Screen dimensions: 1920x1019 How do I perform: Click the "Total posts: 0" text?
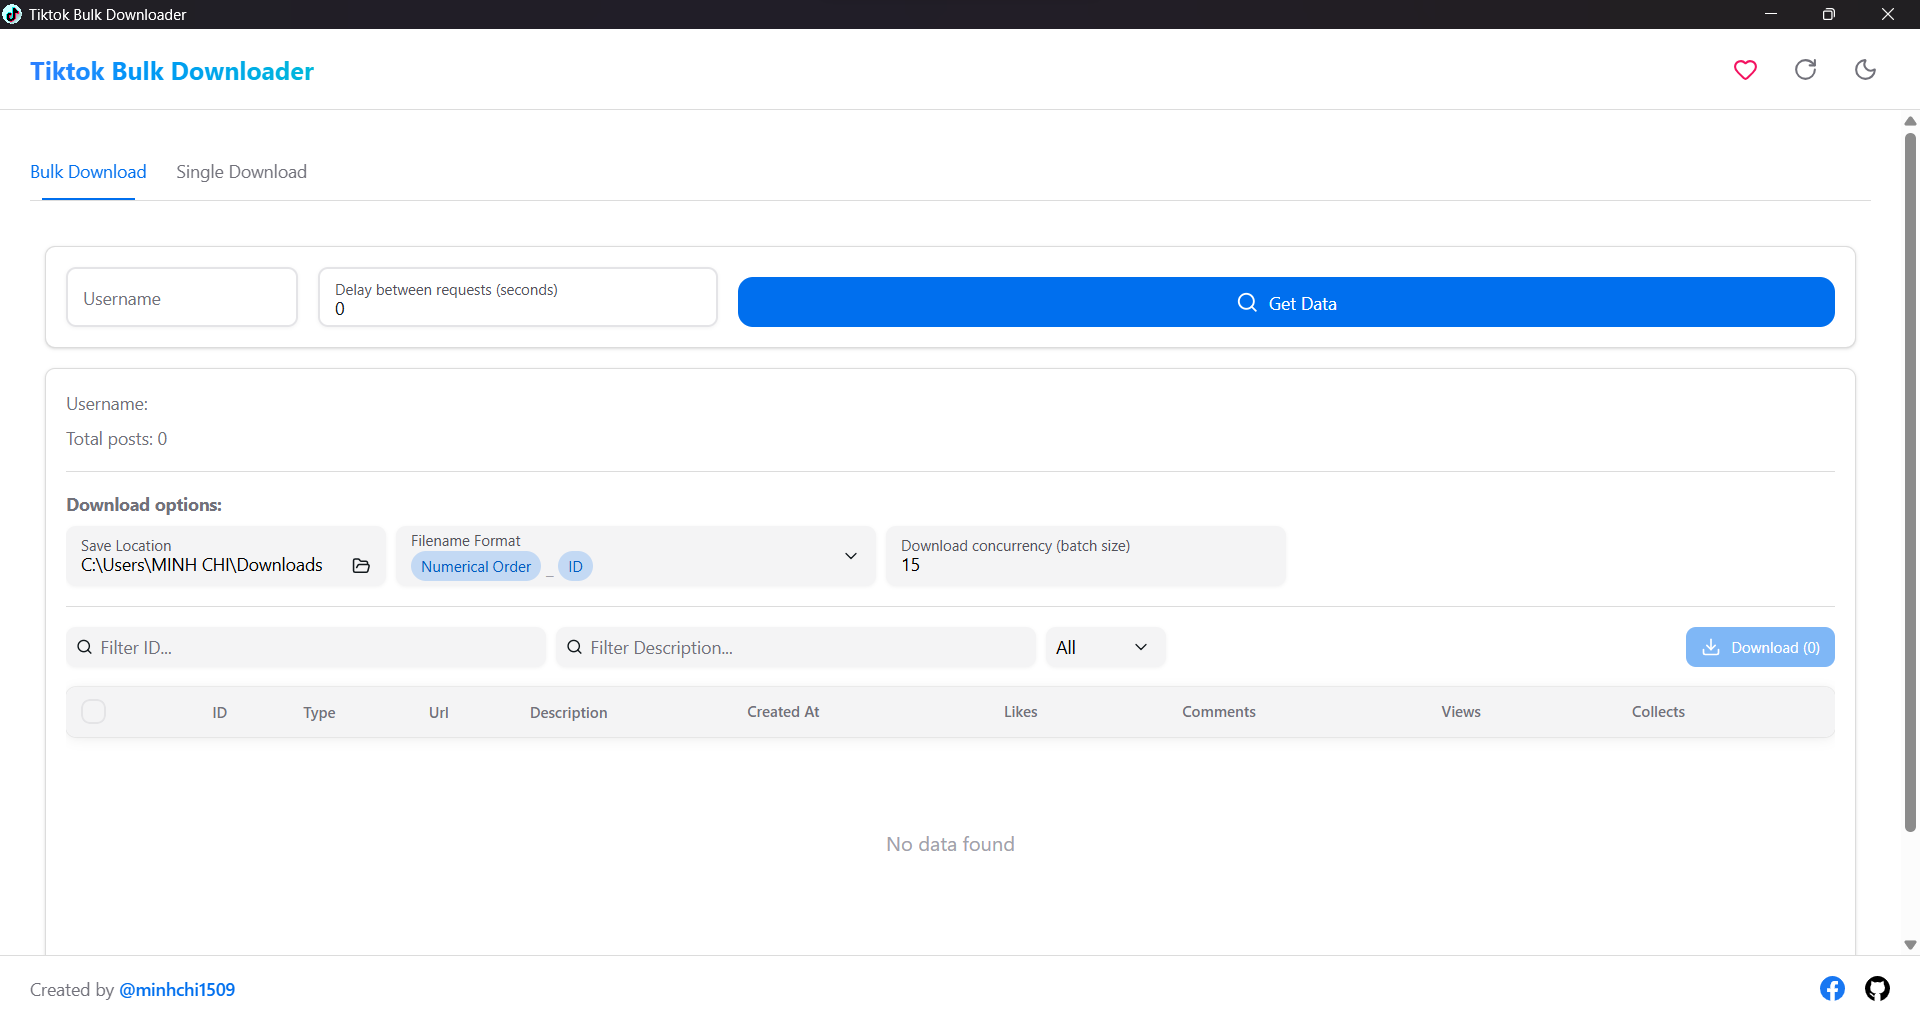pos(117,439)
